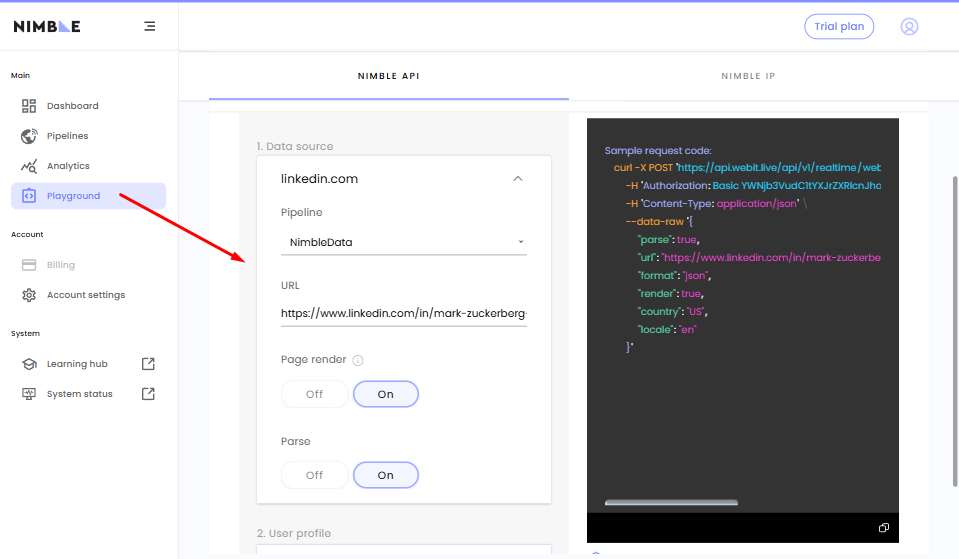The image size is (959, 559).
Task: Click the curl -X POST code line
Action: click(747, 168)
